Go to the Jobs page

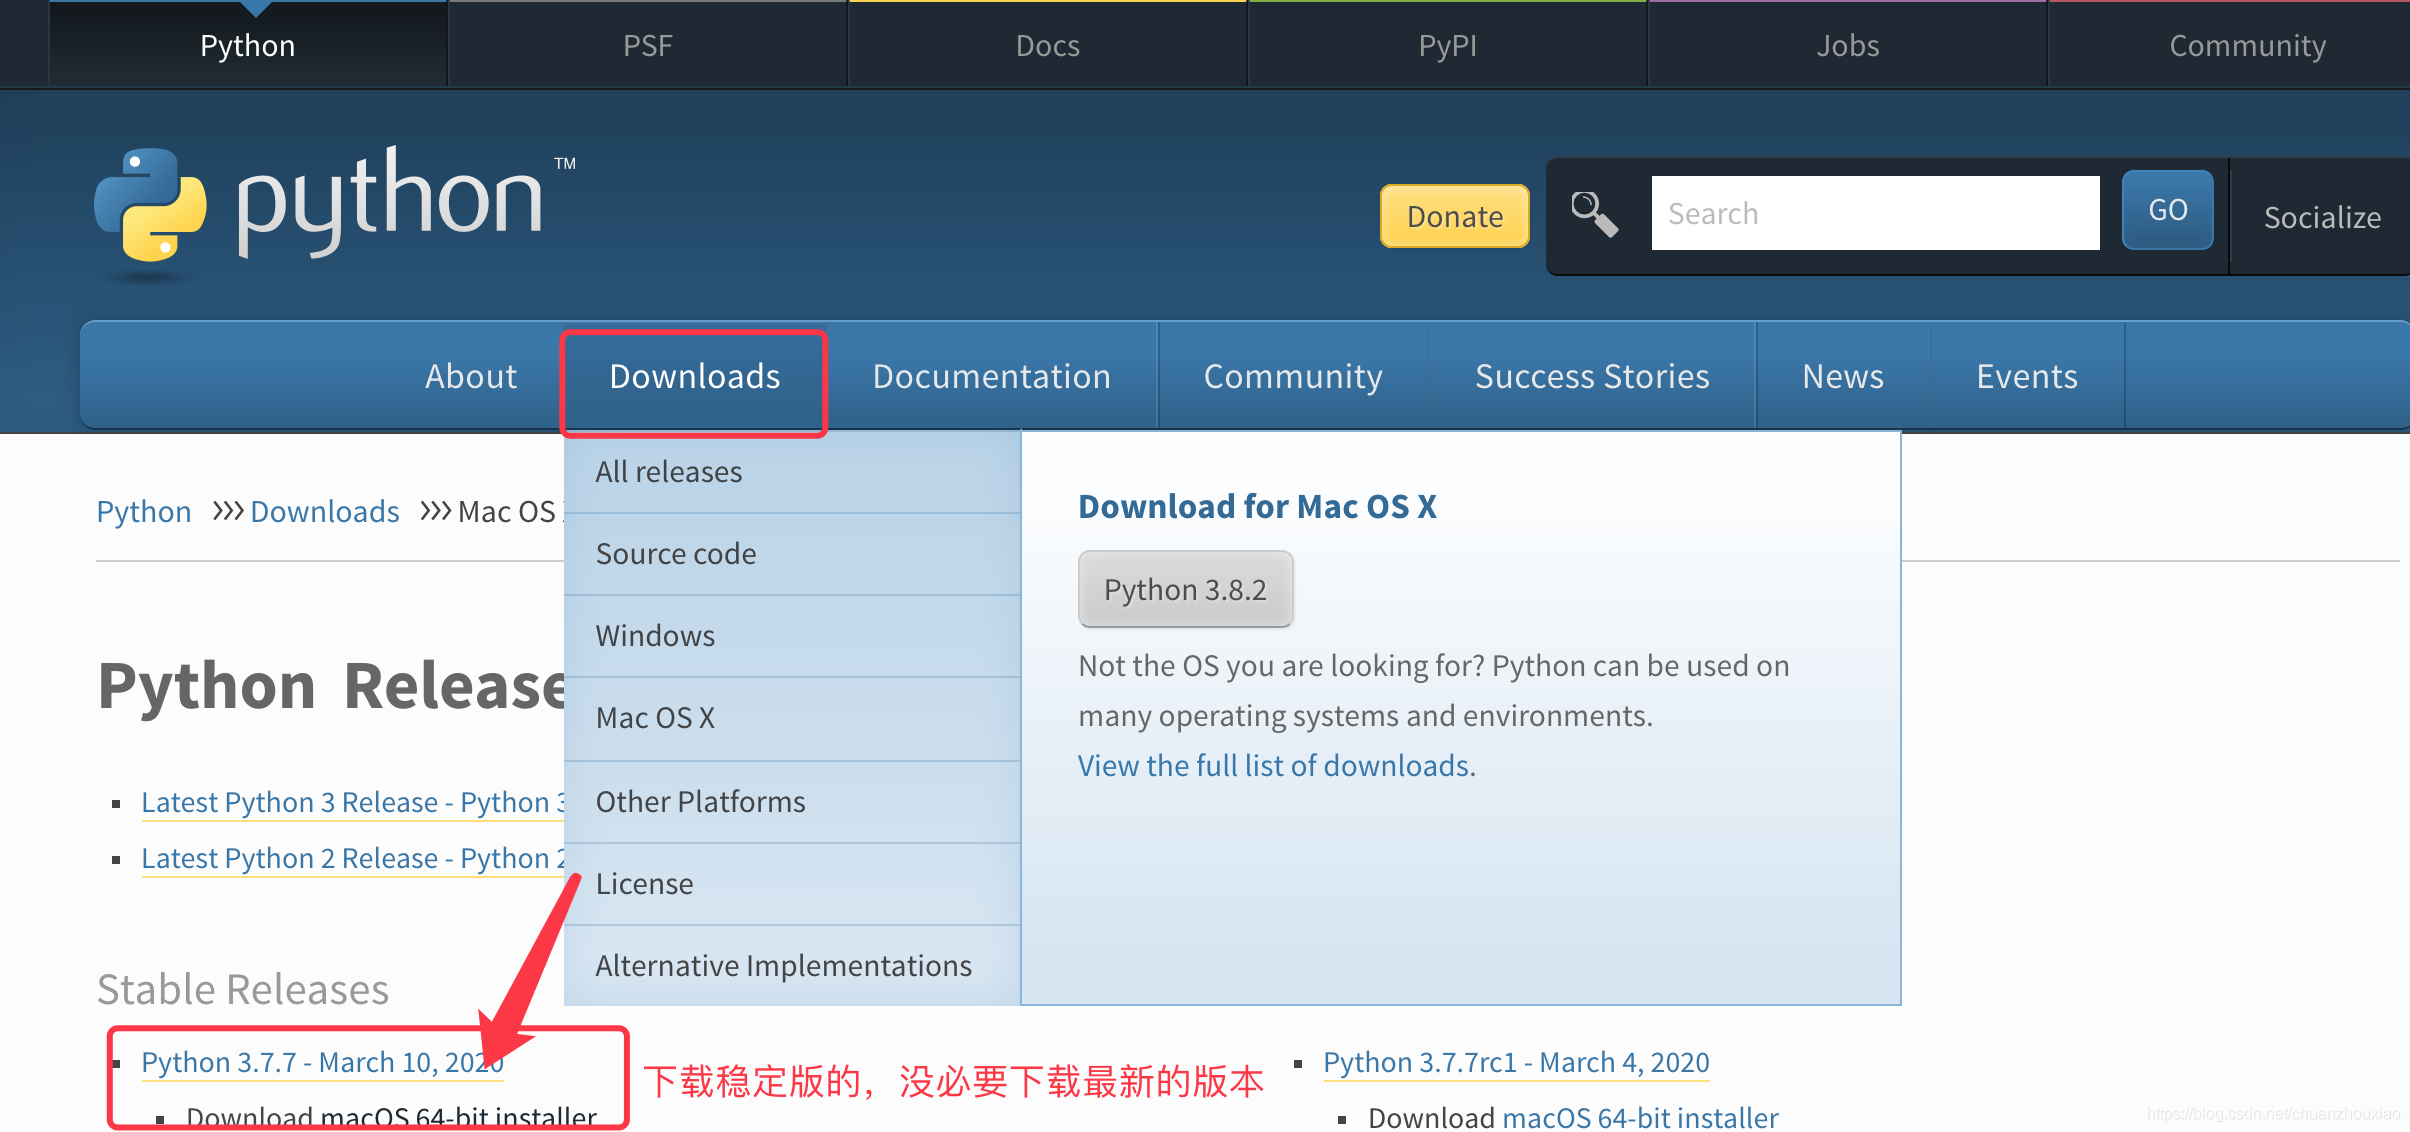[1845, 44]
